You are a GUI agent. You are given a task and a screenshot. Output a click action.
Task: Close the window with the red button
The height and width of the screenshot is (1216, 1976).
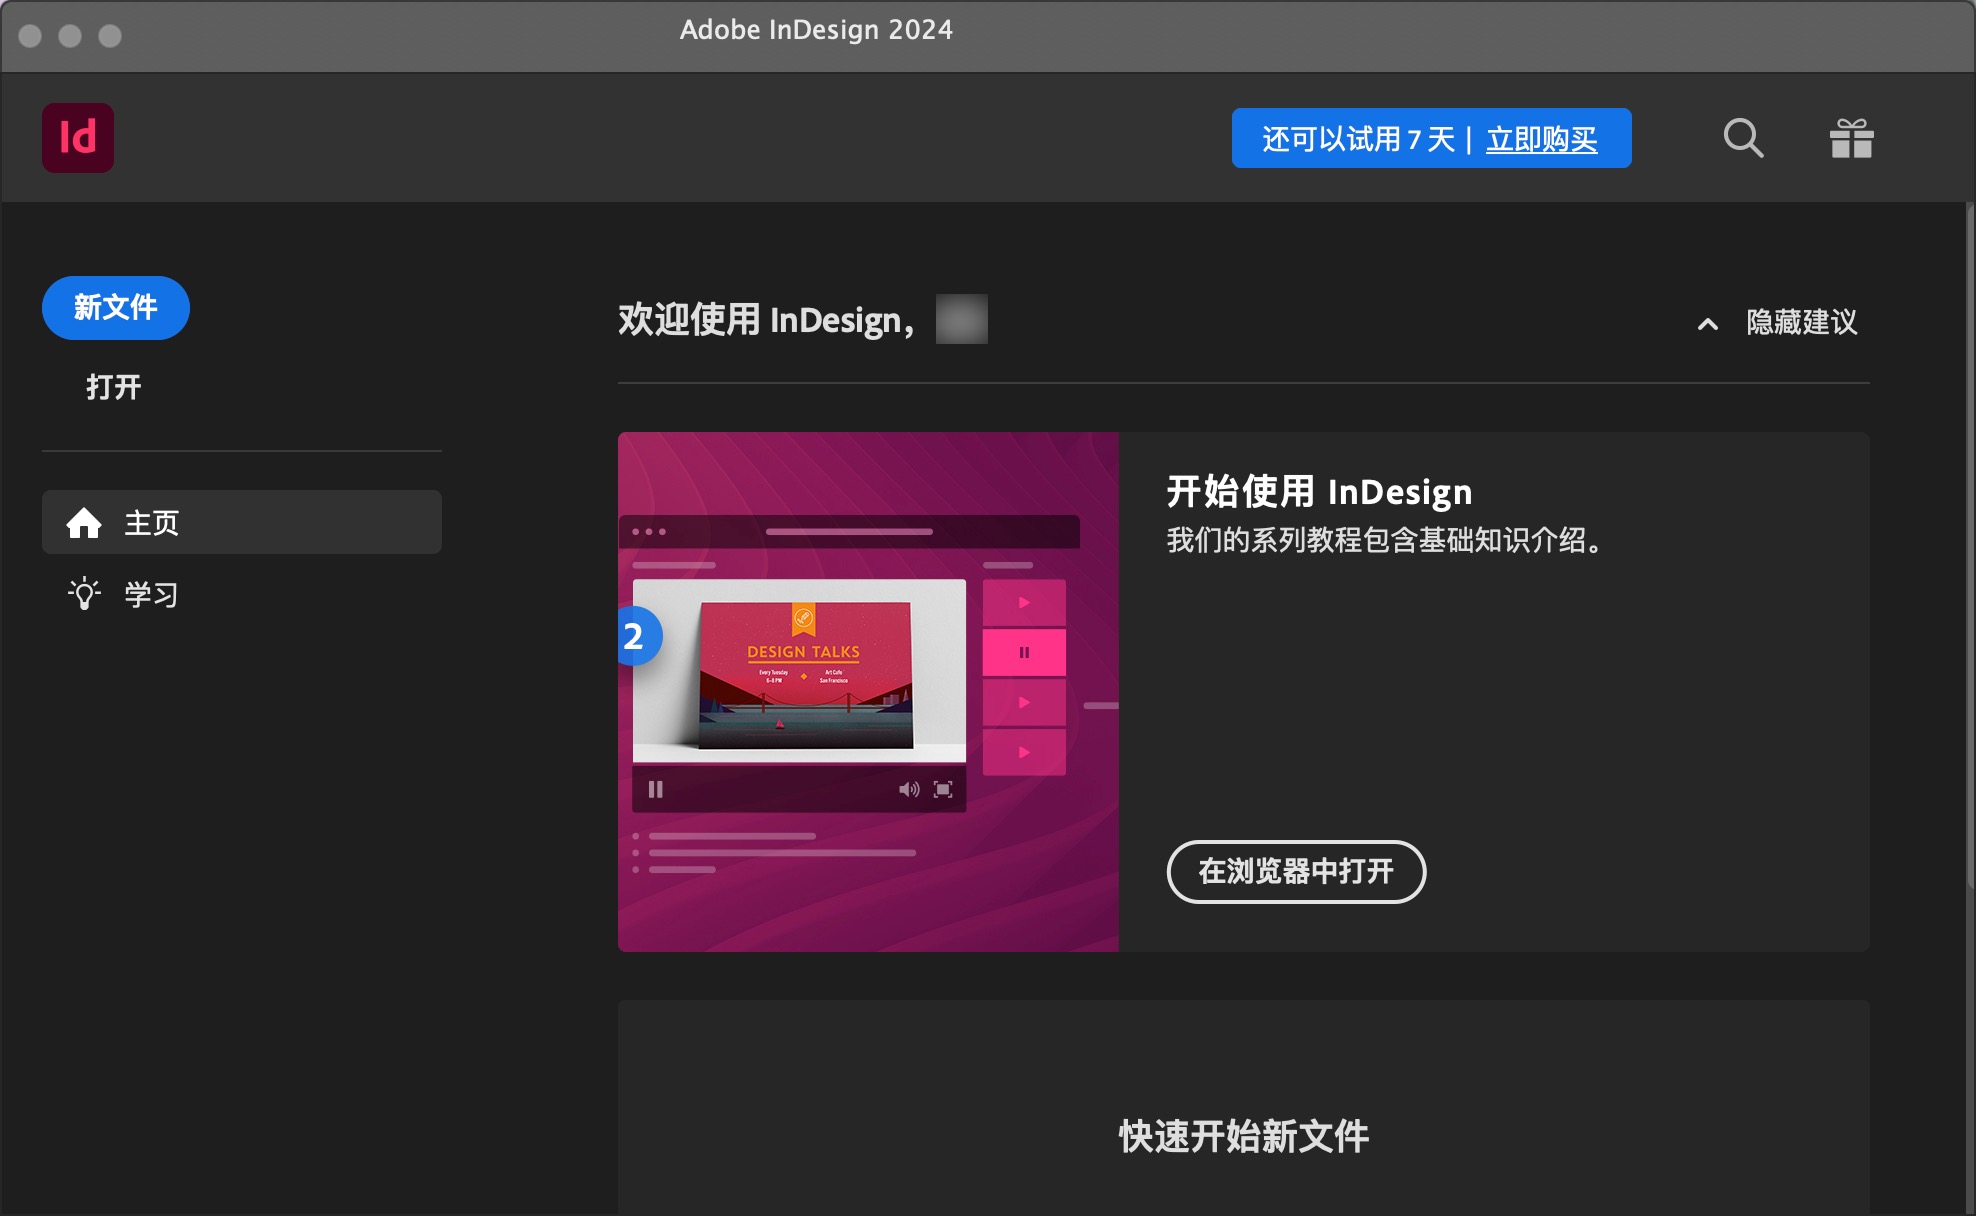tap(30, 36)
